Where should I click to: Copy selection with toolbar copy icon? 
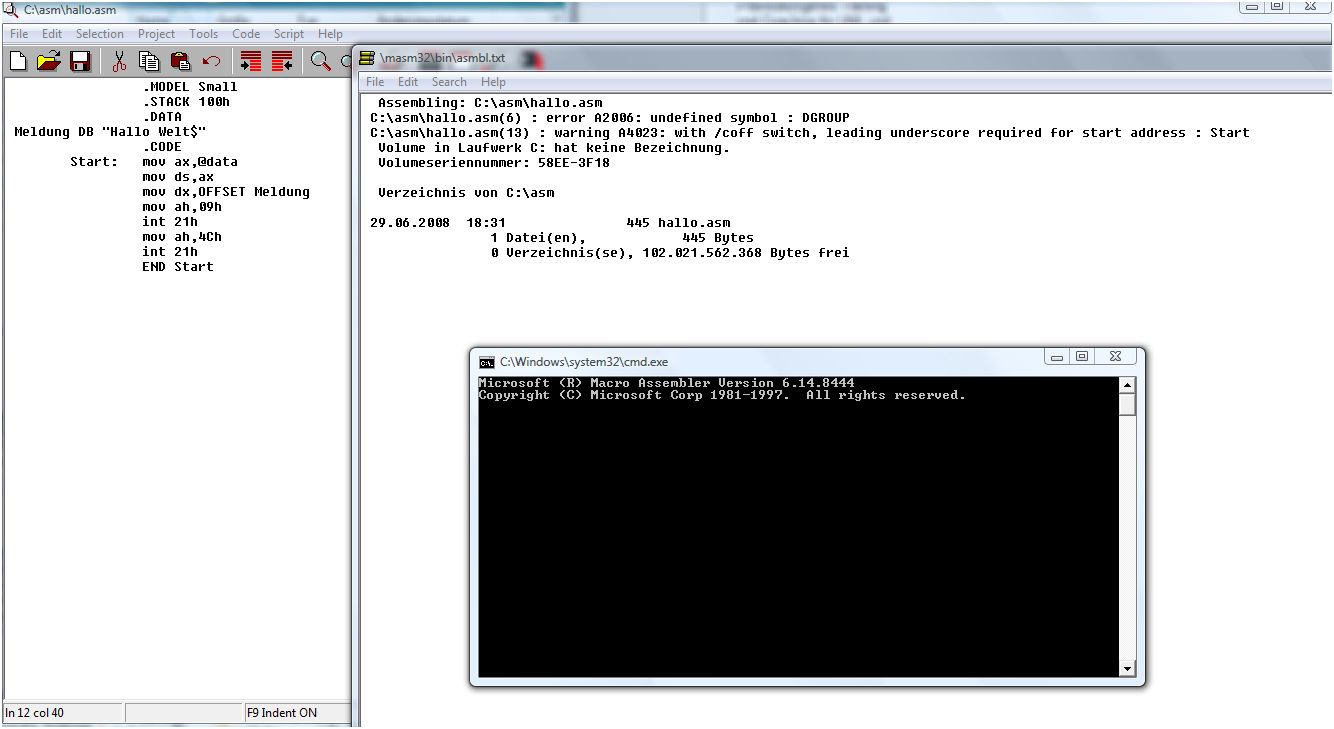pos(150,61)
